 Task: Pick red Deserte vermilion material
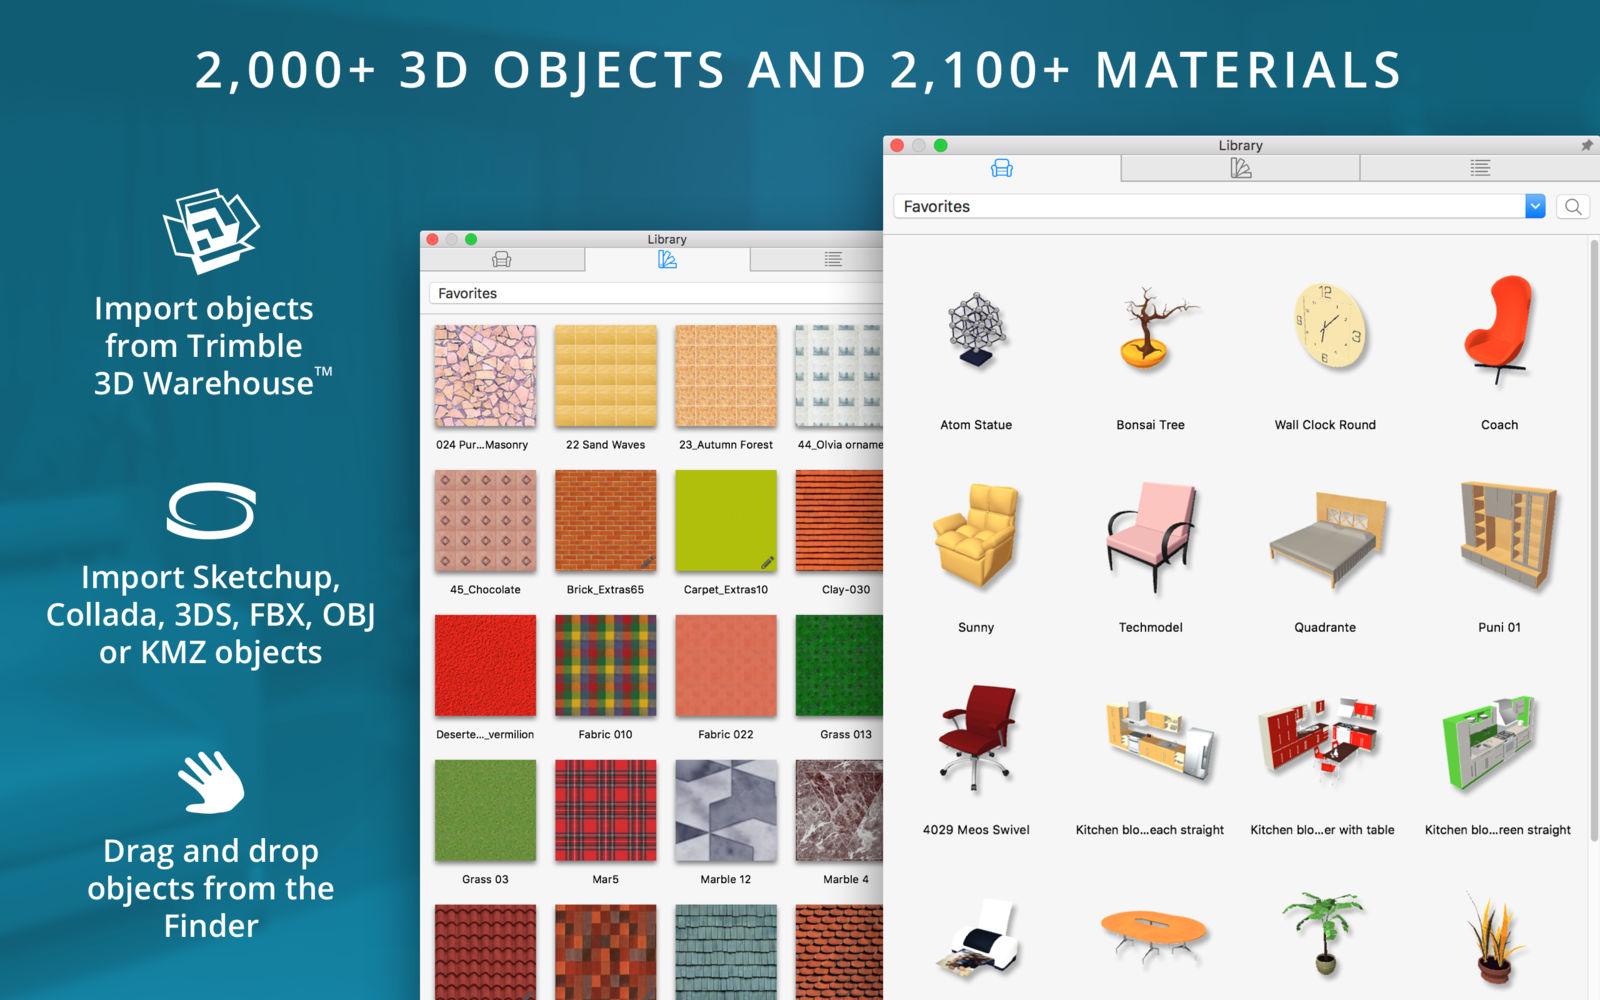[x=485, y=666]
